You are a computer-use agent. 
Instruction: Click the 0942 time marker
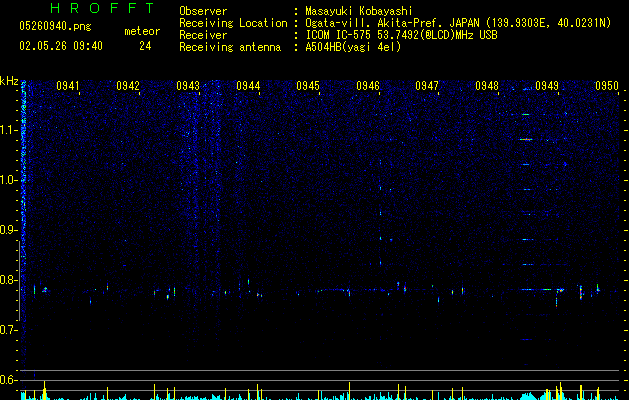click(x=128, y=86)
